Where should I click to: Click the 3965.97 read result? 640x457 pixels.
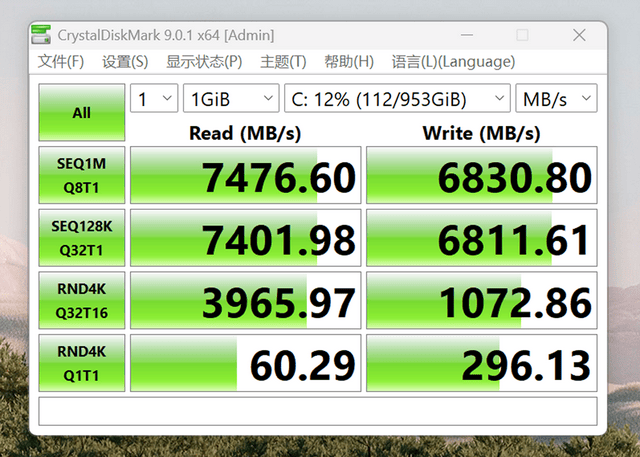246,300
